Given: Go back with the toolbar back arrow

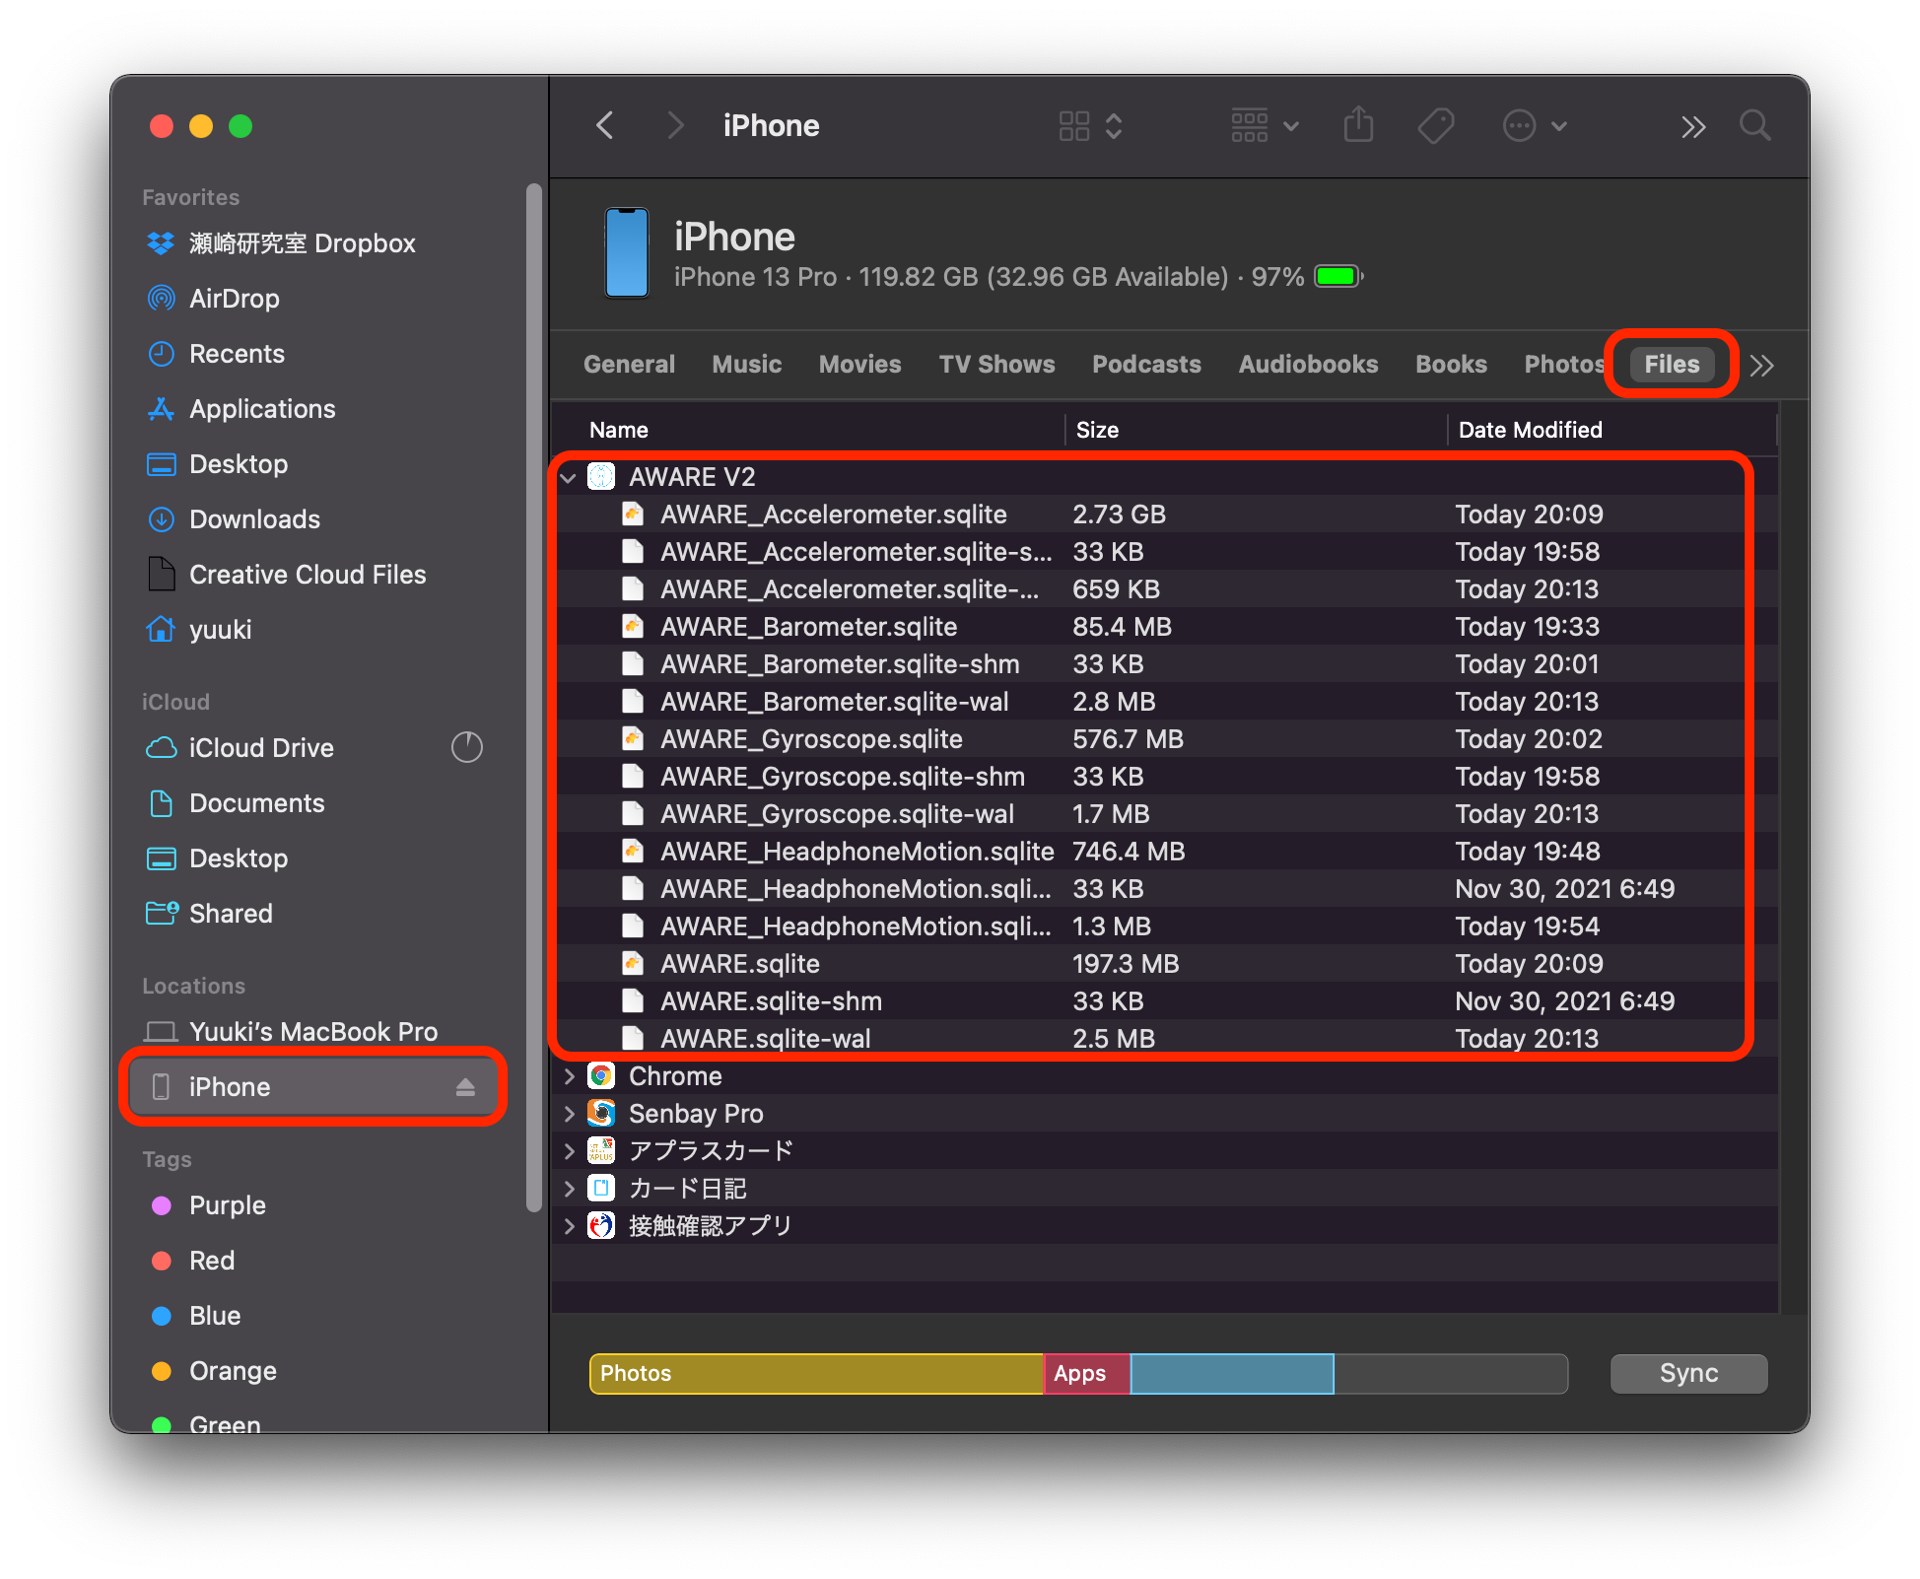Looking at the screenshot, I should point(605,126).
